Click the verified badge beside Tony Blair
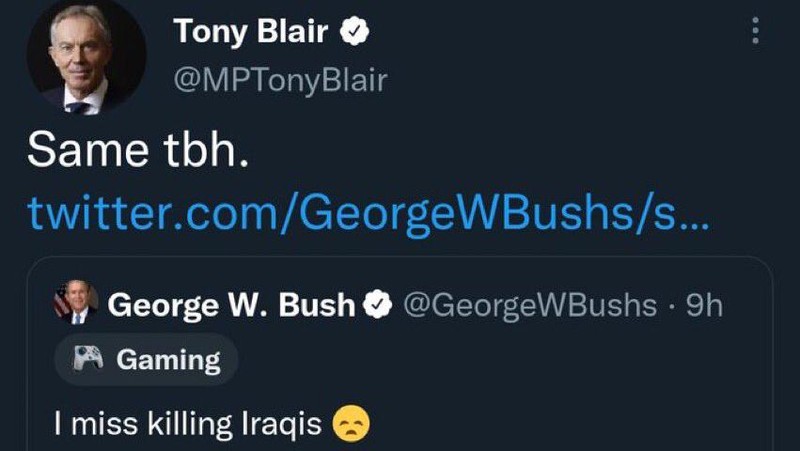The image size is (800, 451). click(x=354, y=32)
